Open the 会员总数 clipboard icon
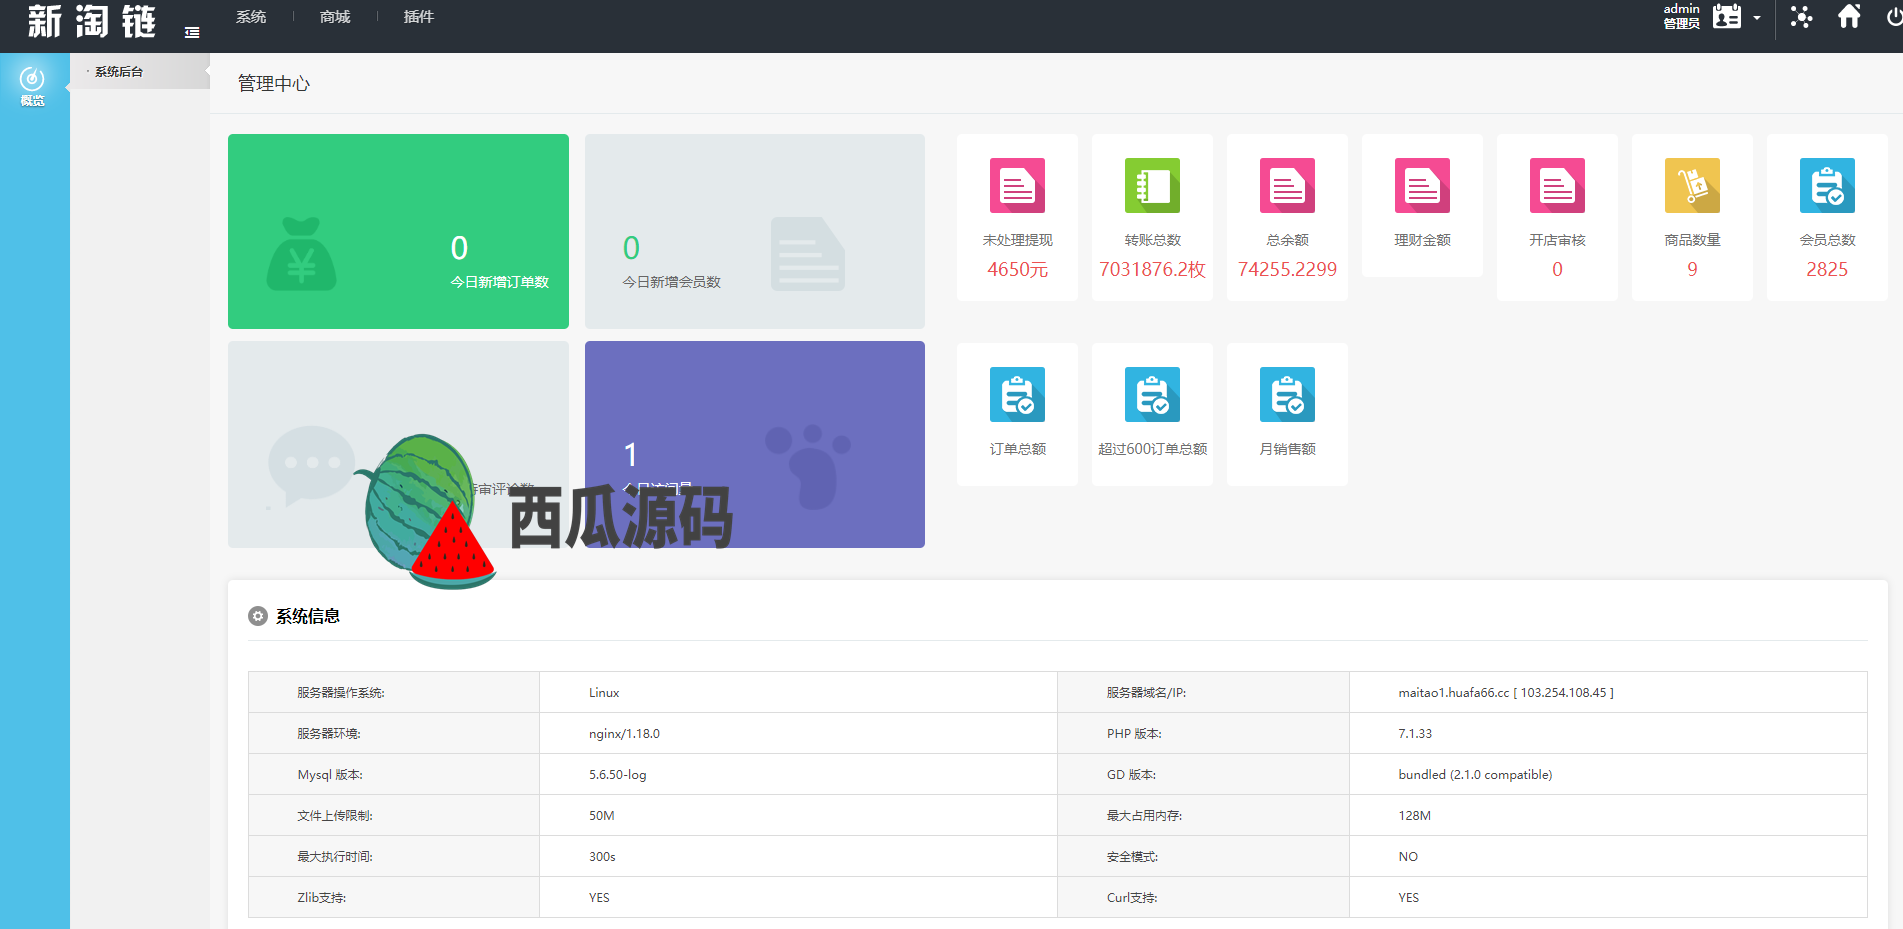 tap(1827, 186)
